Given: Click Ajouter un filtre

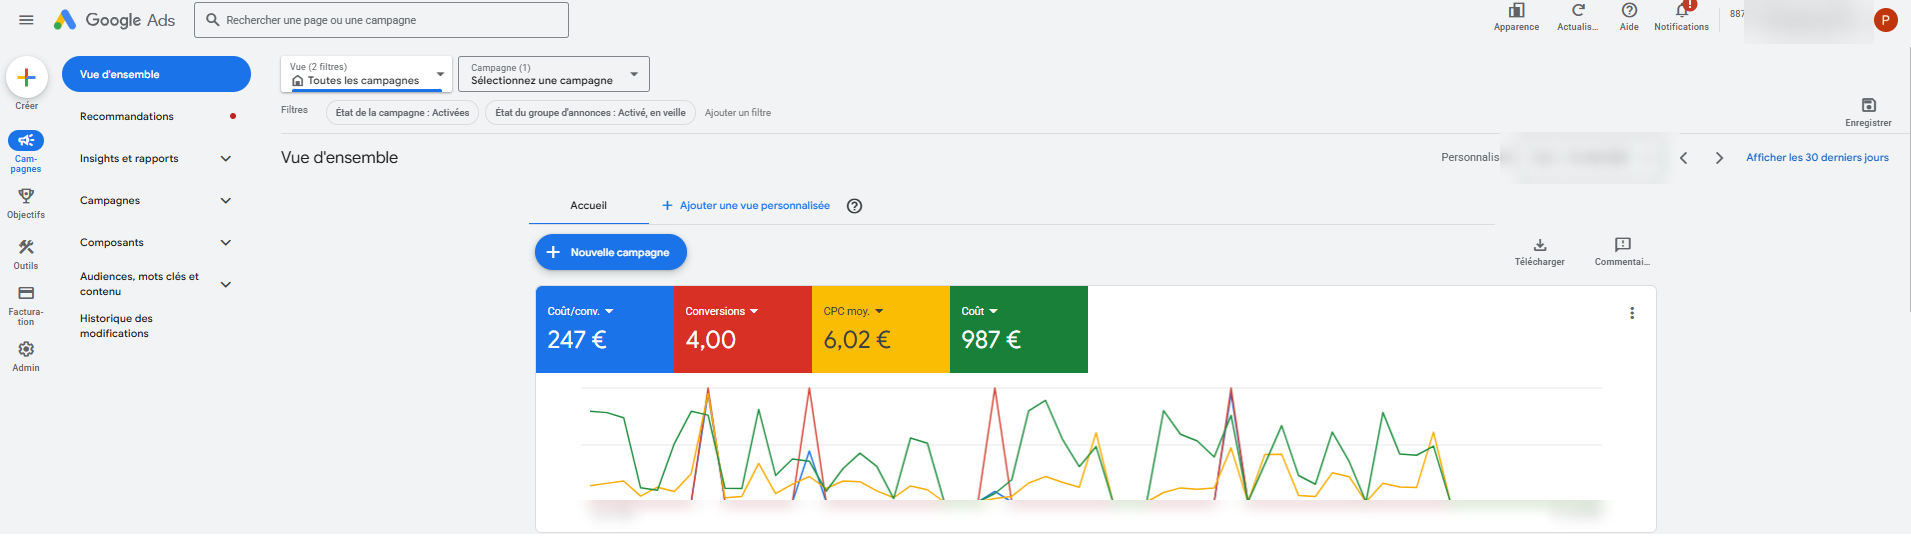Looking at the screenshot, I should click(738, 113).
